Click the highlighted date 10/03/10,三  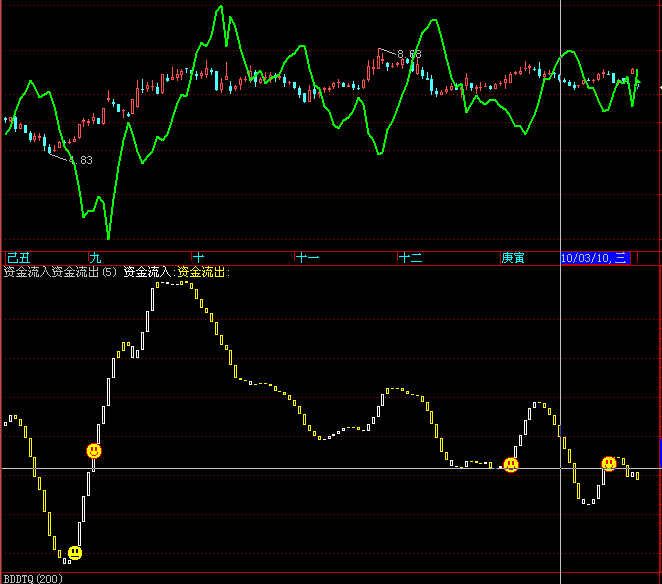(595, 258)
